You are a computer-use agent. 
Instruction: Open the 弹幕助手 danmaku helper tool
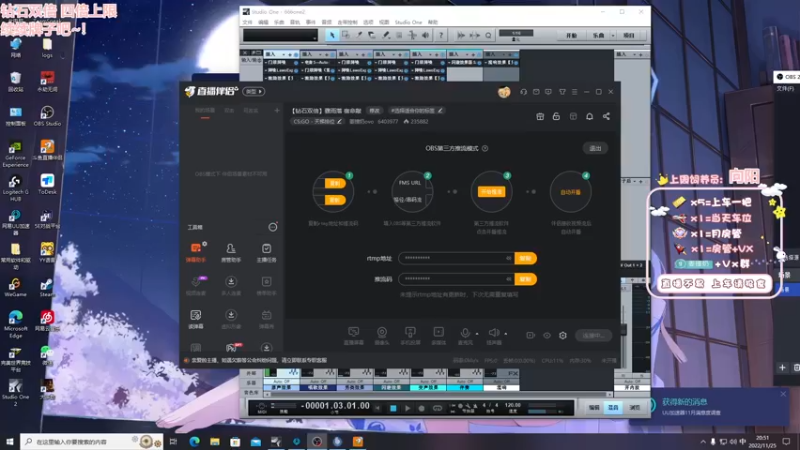(196, 252)
